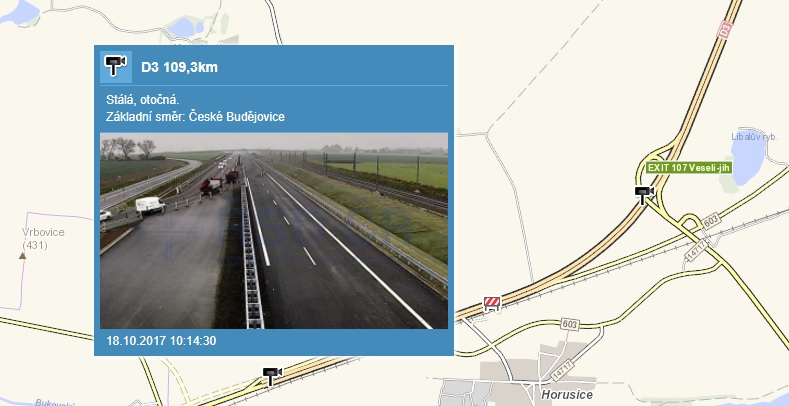
Task: Click the 14717 road shield near the interchange
Action: [x=697, y=250]
